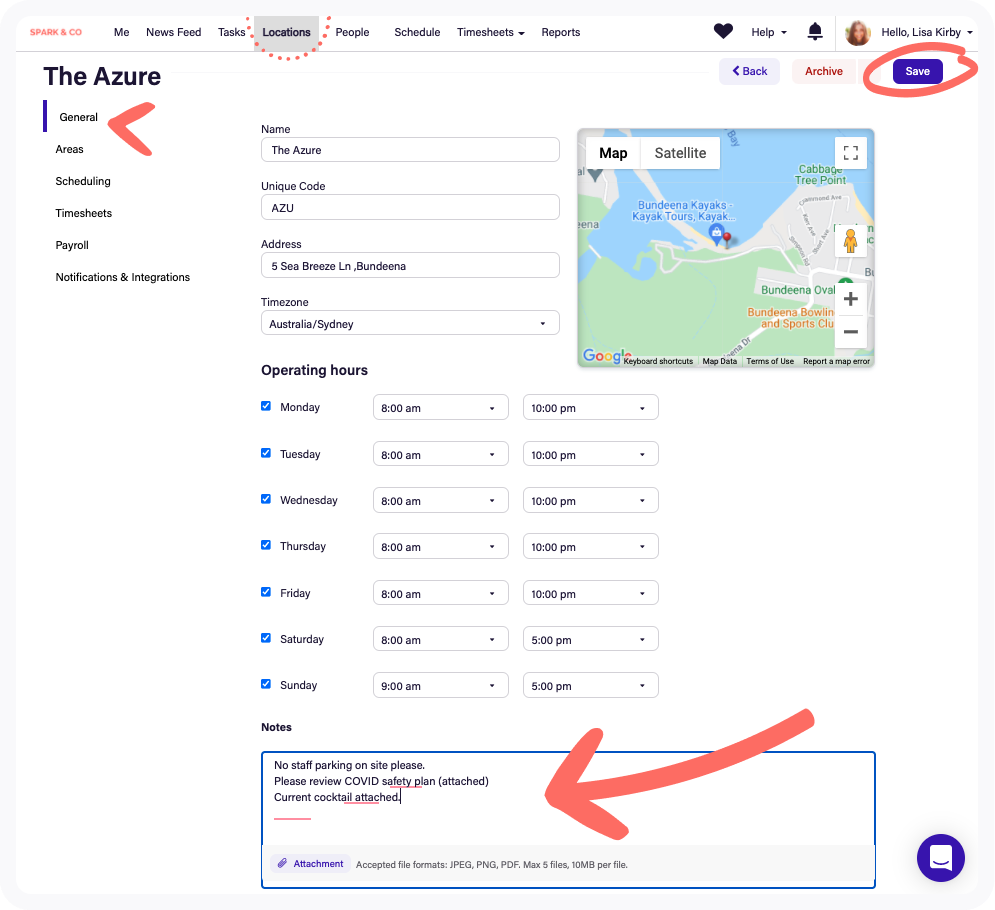This screenshot has height=910, width=995.
Task: Zoom in on the map
Action: tap(850, 299)
